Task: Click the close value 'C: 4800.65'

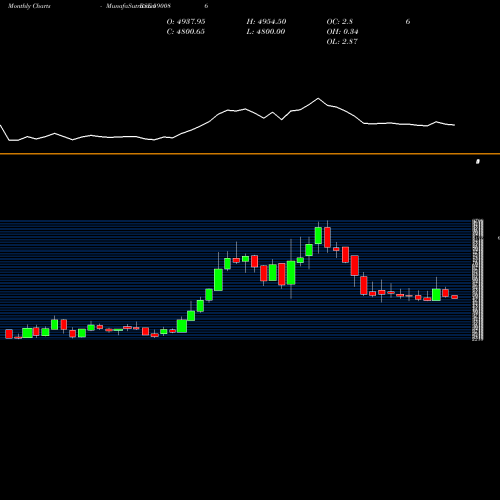Action: click(185, 32)
